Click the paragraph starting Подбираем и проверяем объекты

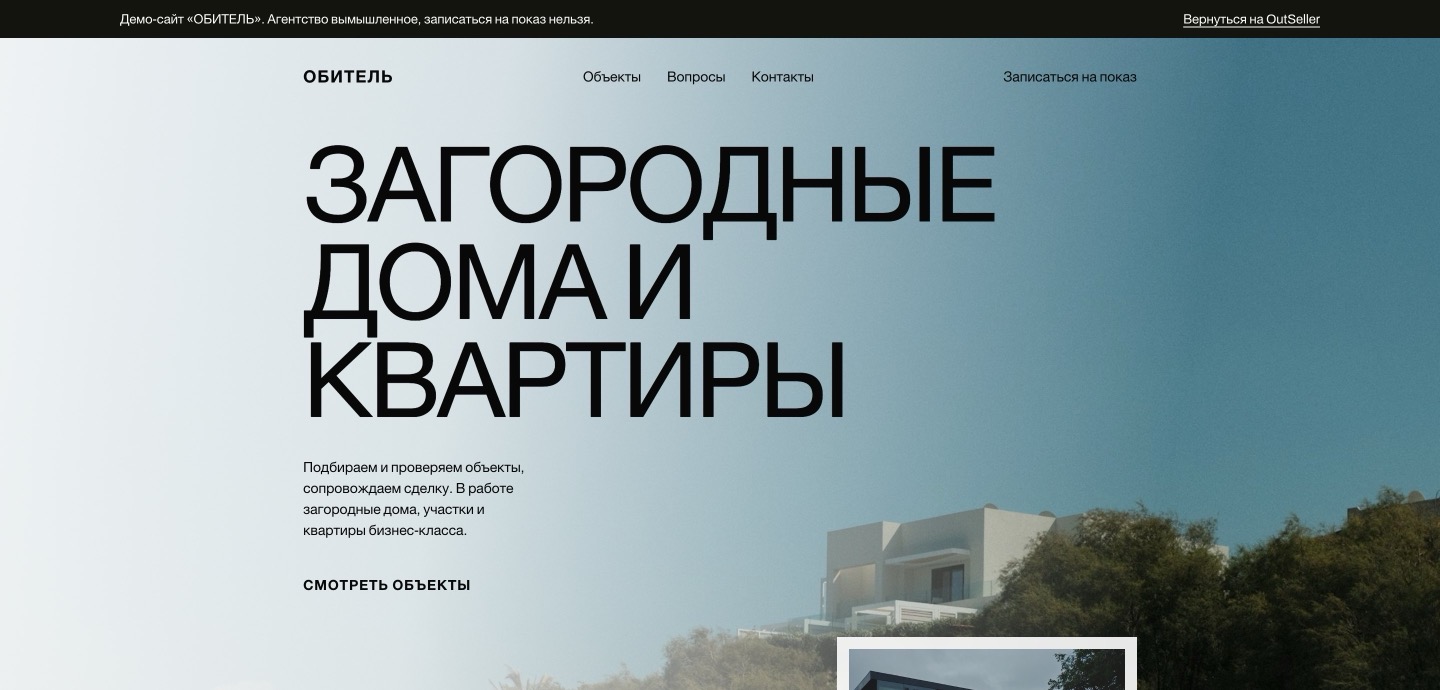[414, 499]
